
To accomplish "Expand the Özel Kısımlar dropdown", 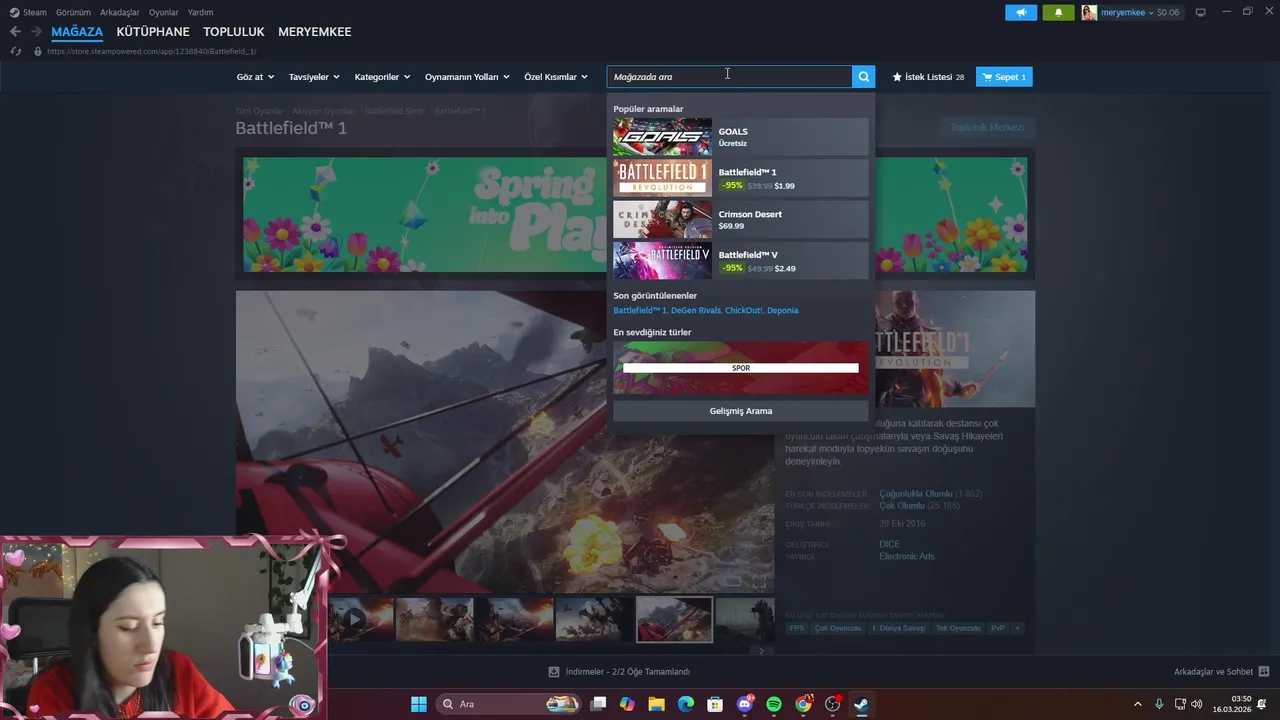I will click(x=556, y=77).
